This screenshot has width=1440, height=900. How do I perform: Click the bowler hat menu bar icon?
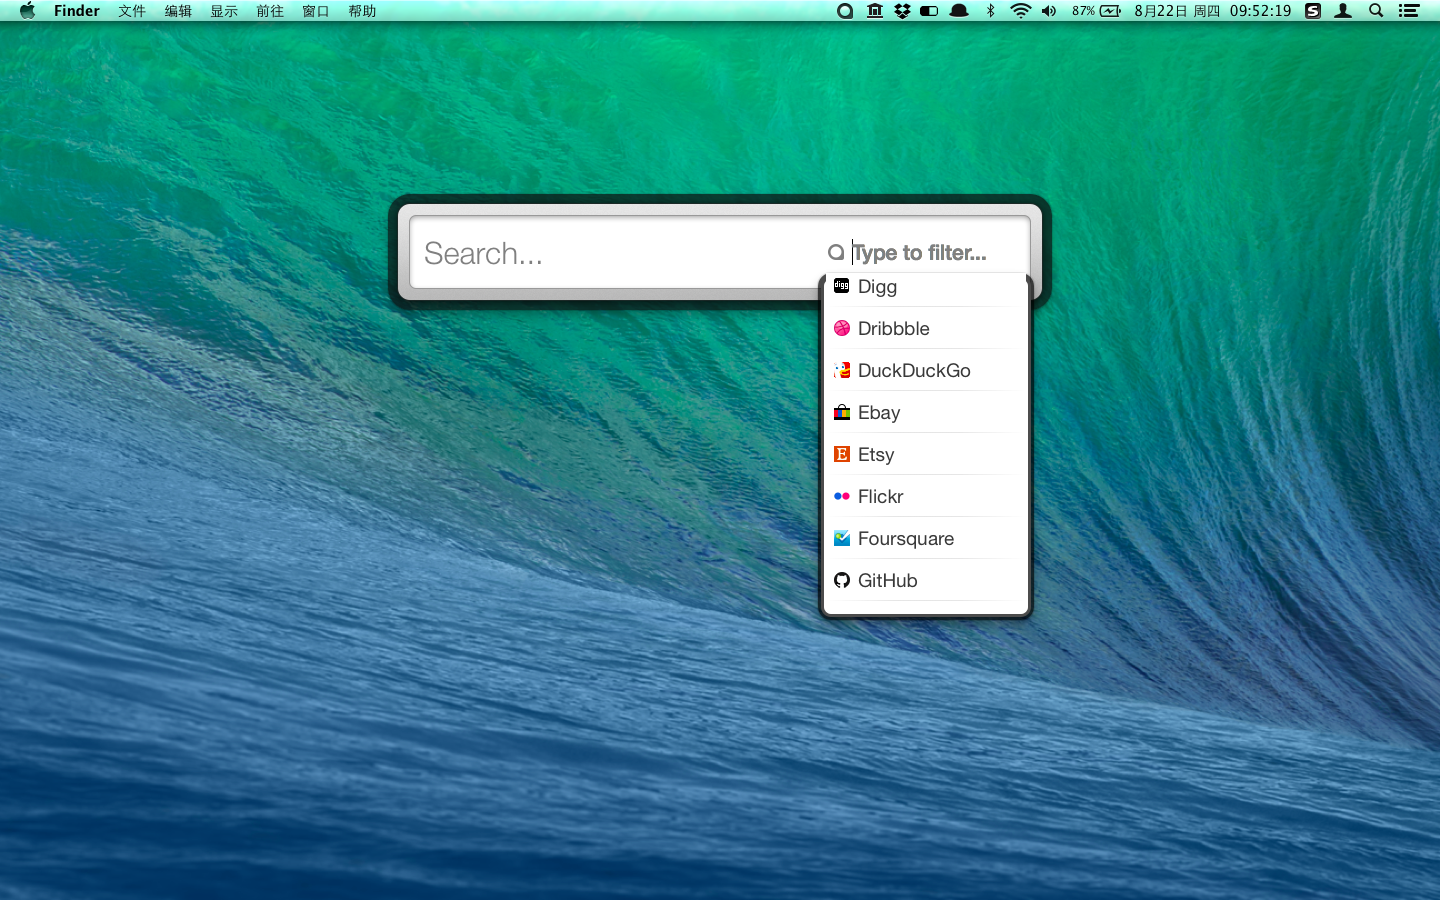pyautogui.click(x=959, y=11)
